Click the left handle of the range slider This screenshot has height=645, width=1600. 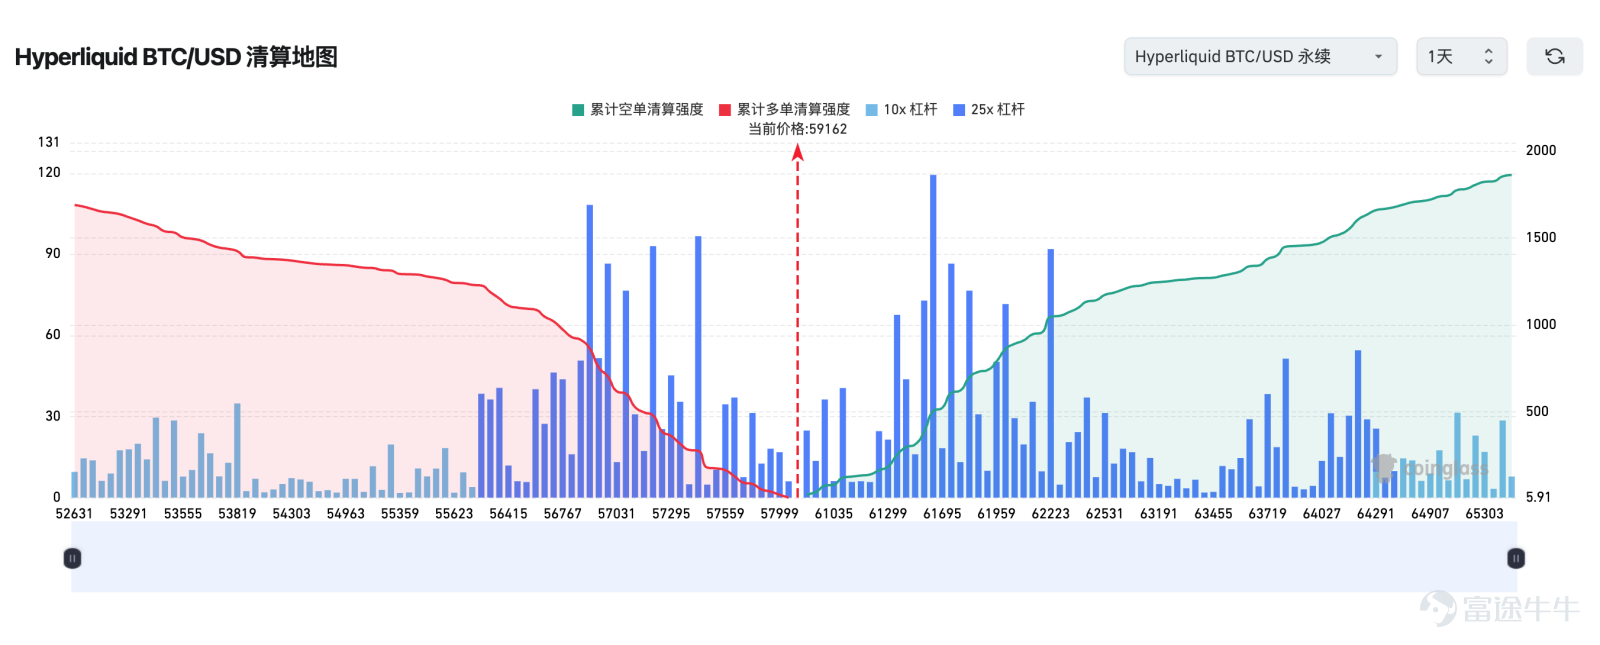coord(72,558)
